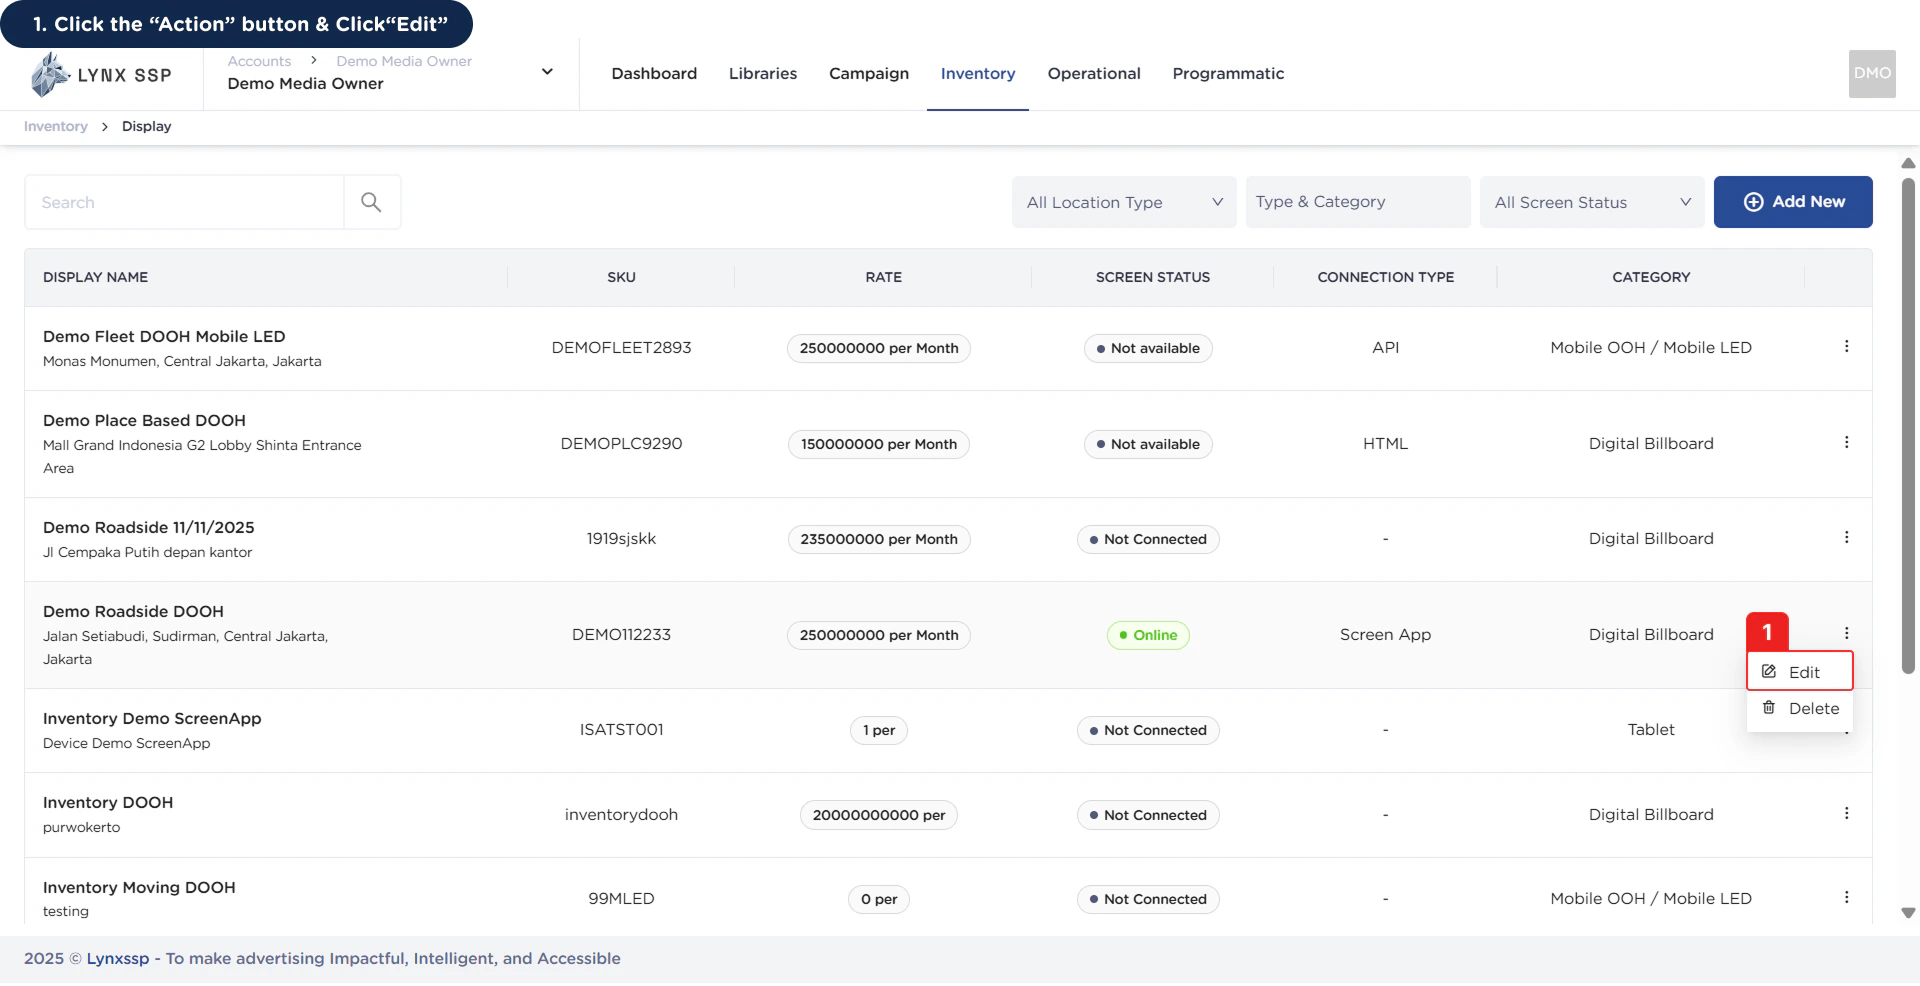Open actions menu for Demo Place Based DOOH
This screenshot has height=986, width=1920.
[x=1846, y=443]
